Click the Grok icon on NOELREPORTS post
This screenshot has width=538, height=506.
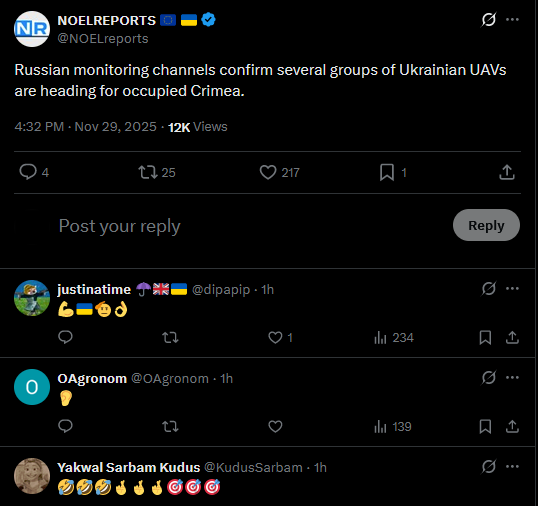[x=488, y=20]
